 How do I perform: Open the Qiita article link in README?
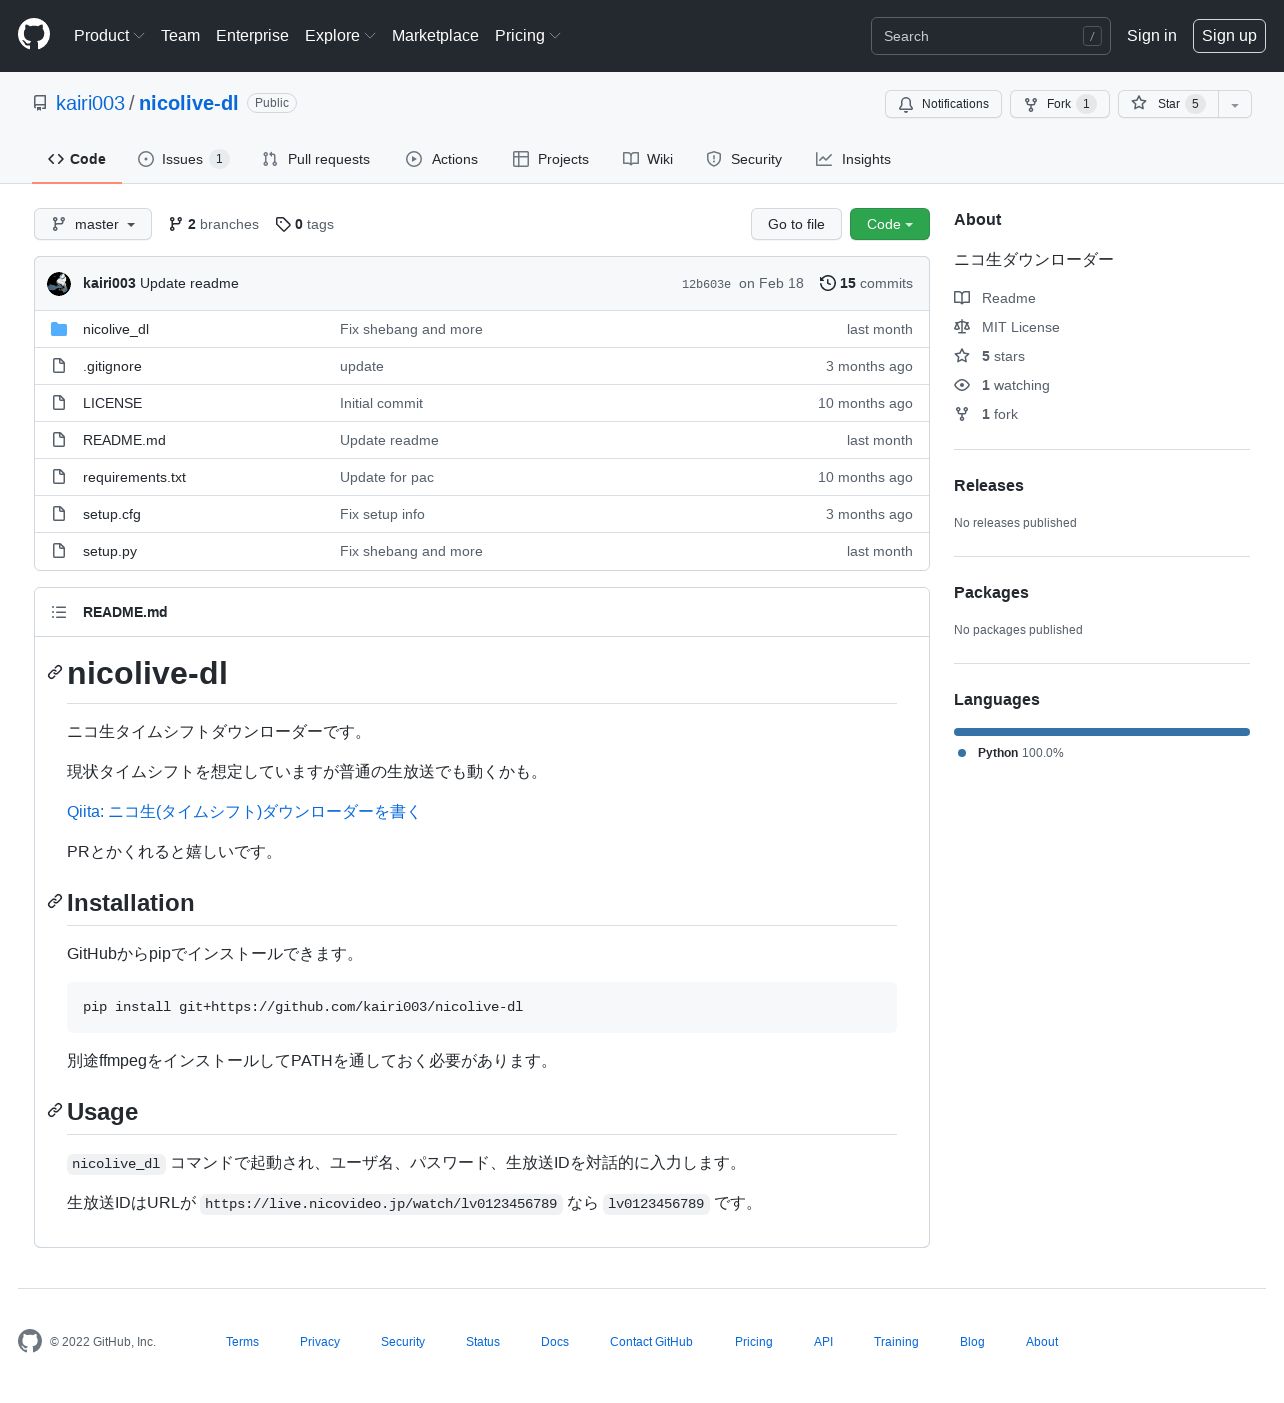click(243, 812)
